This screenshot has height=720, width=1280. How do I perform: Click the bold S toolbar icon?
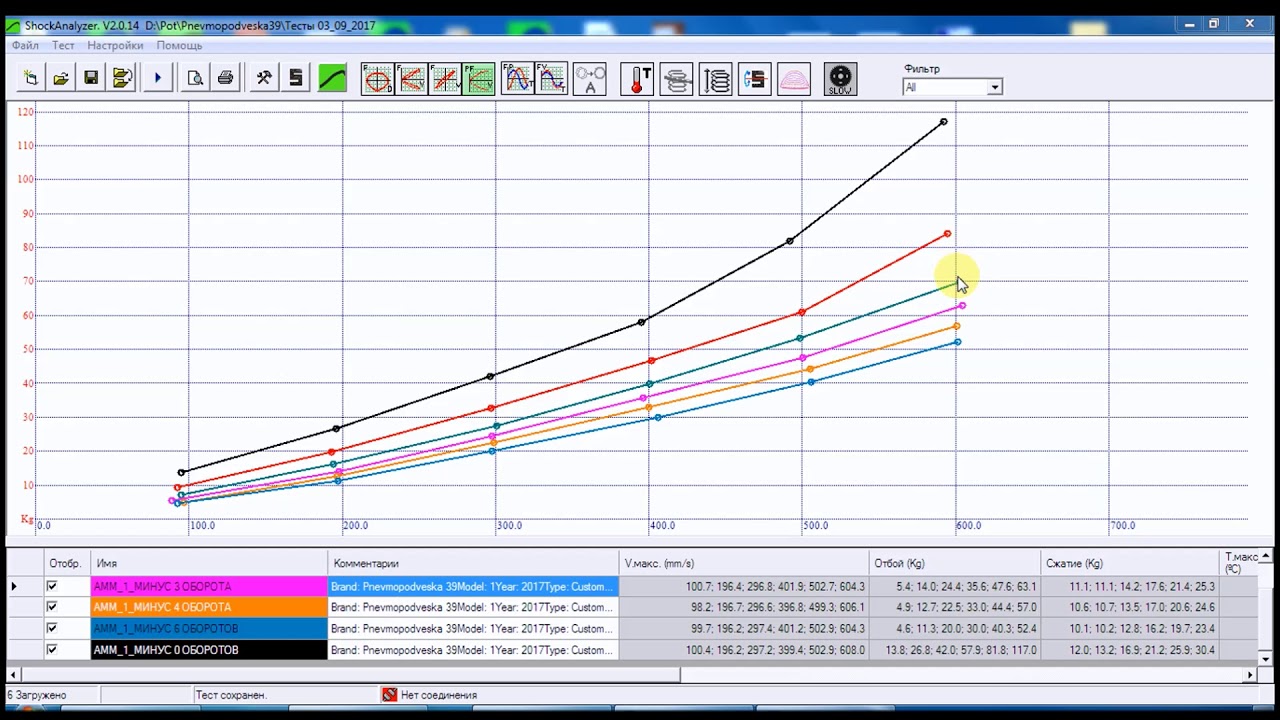[295, 78]
